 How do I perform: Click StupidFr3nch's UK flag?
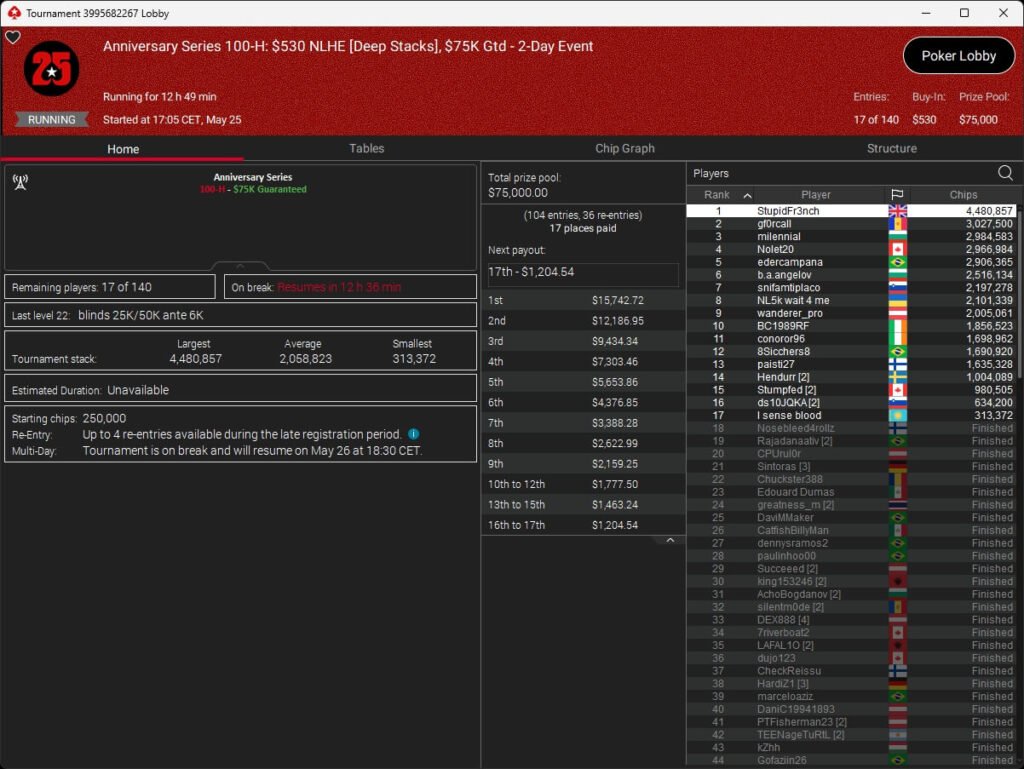[x=897, y=211]
